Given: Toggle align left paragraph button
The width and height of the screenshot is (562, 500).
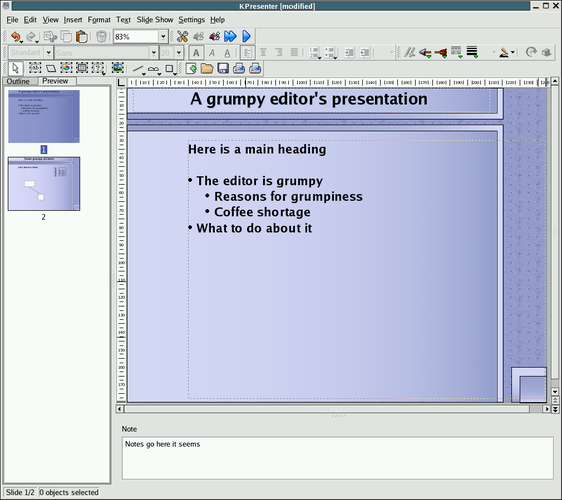Looking at the screenshot, I should [247, 53].
